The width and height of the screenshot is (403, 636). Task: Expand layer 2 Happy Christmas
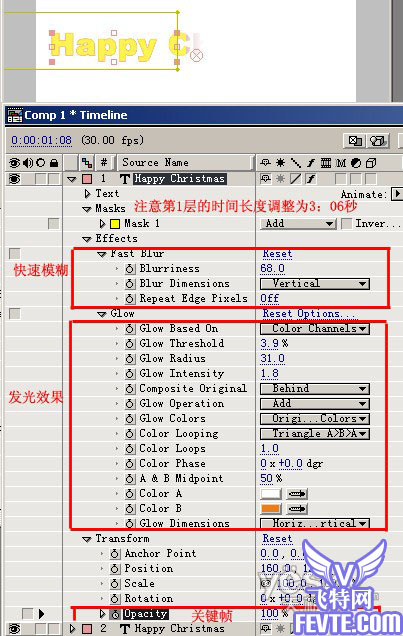[x=72, y=629]
